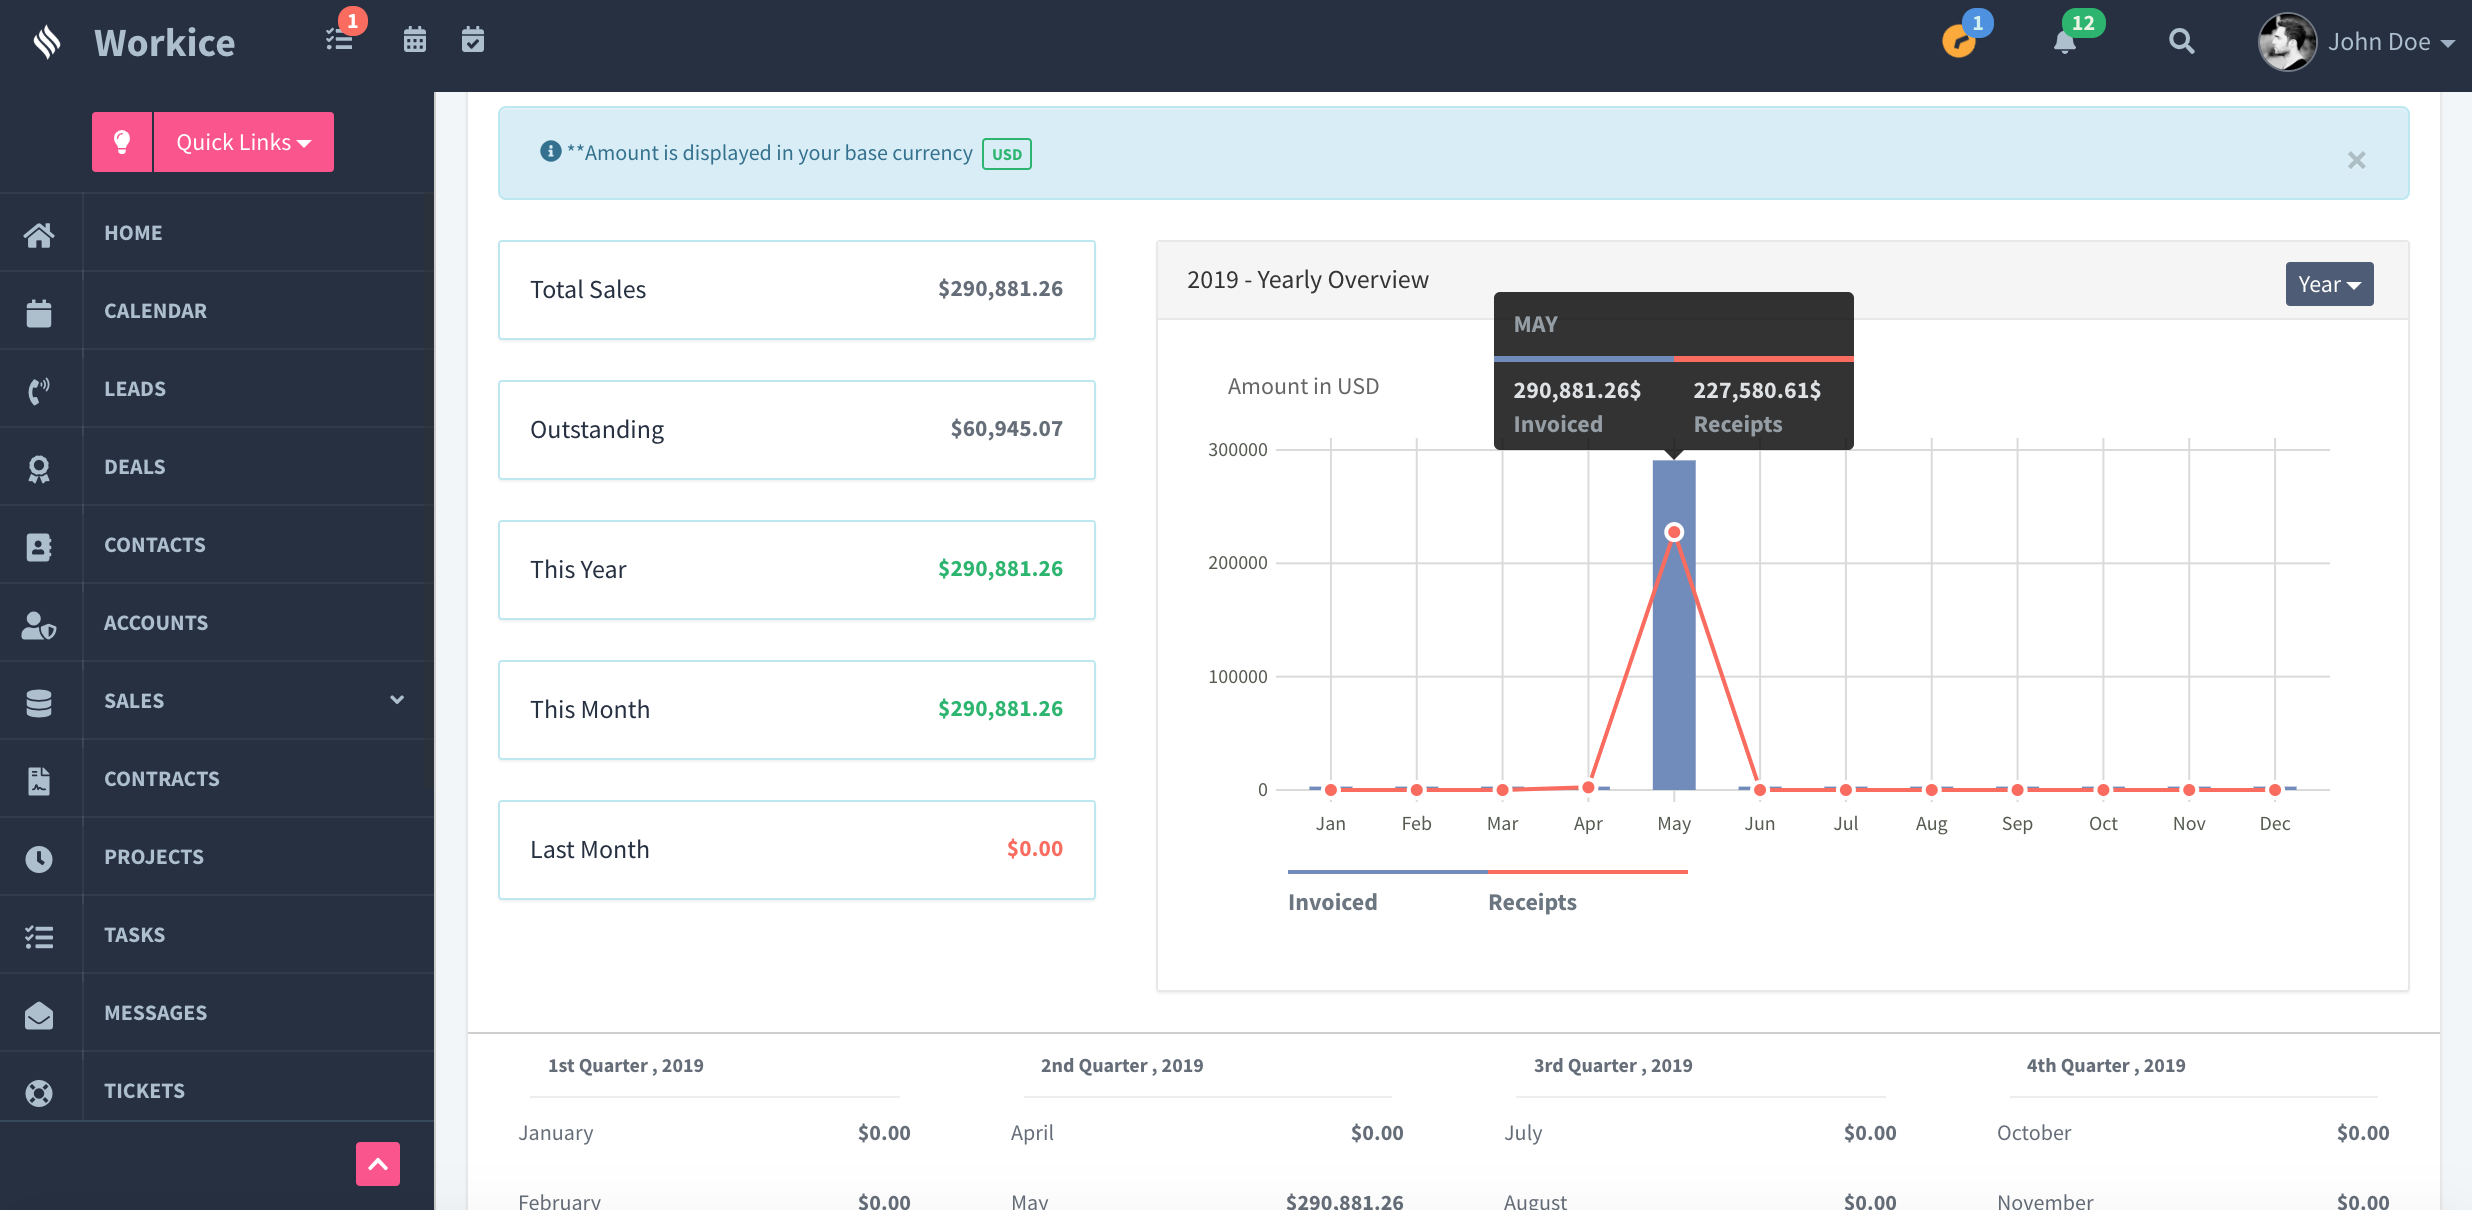This screenshot has height=1210, width=2472.
Task: Open the Quick Links dropdown
Action: pyautogui.click(x=244, y=142)
